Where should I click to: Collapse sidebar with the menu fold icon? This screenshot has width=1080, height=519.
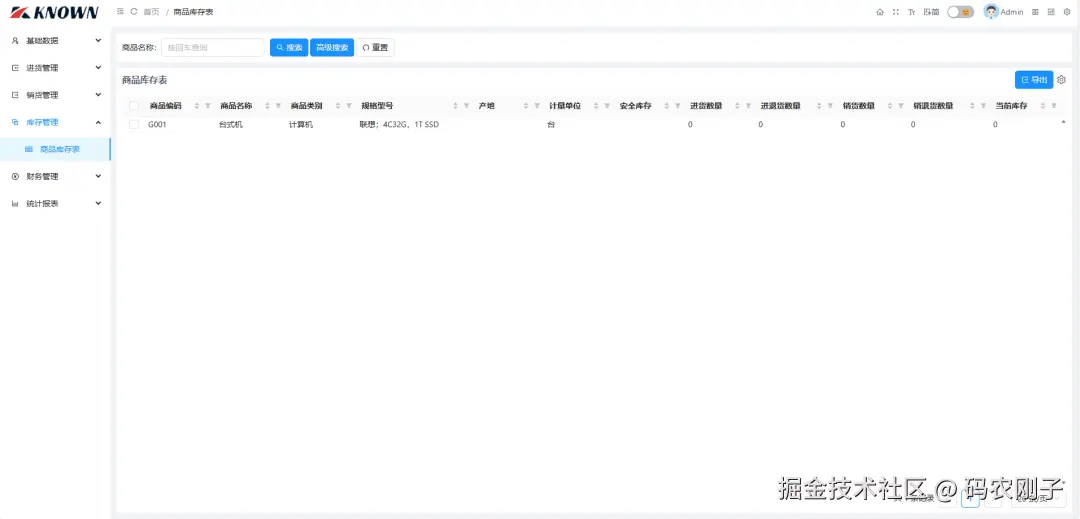click(x=121, y=12)
